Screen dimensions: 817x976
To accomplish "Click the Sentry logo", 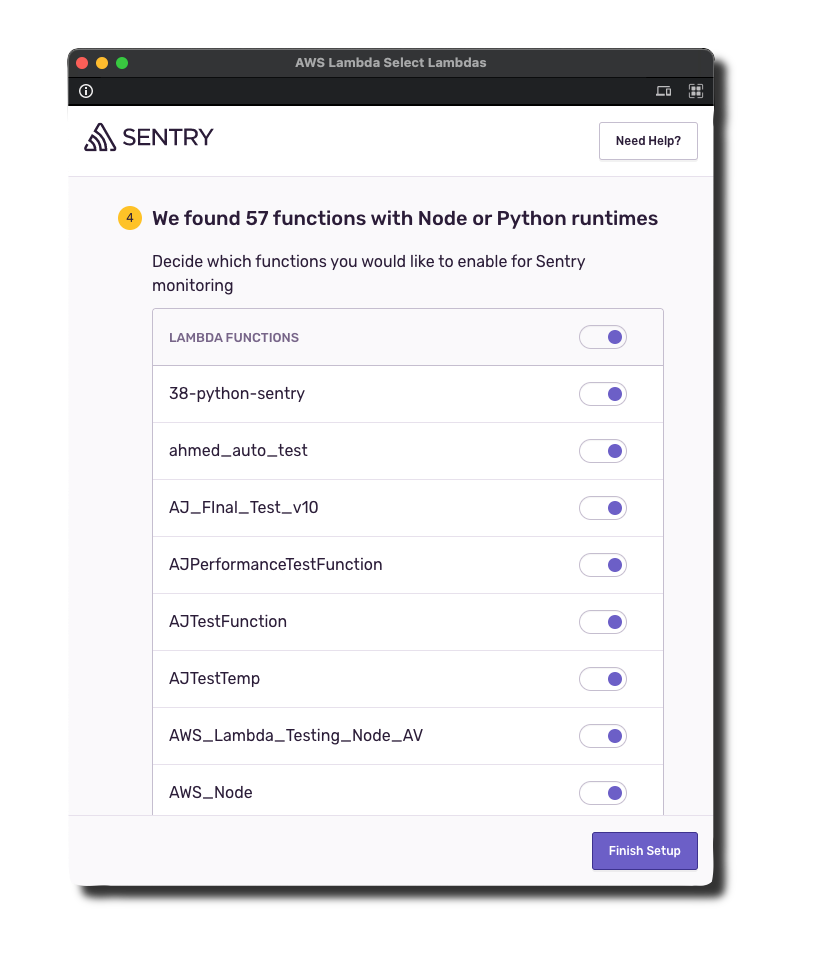I will (149, 137).
